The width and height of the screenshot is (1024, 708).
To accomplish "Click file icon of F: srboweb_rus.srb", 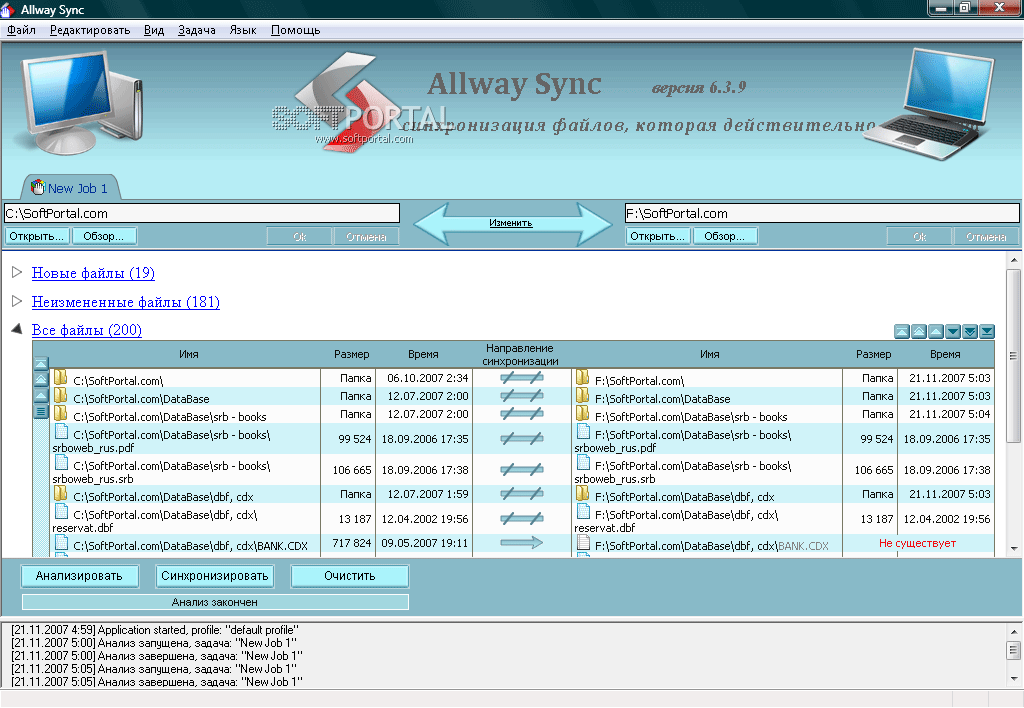I will click(583, 462).
